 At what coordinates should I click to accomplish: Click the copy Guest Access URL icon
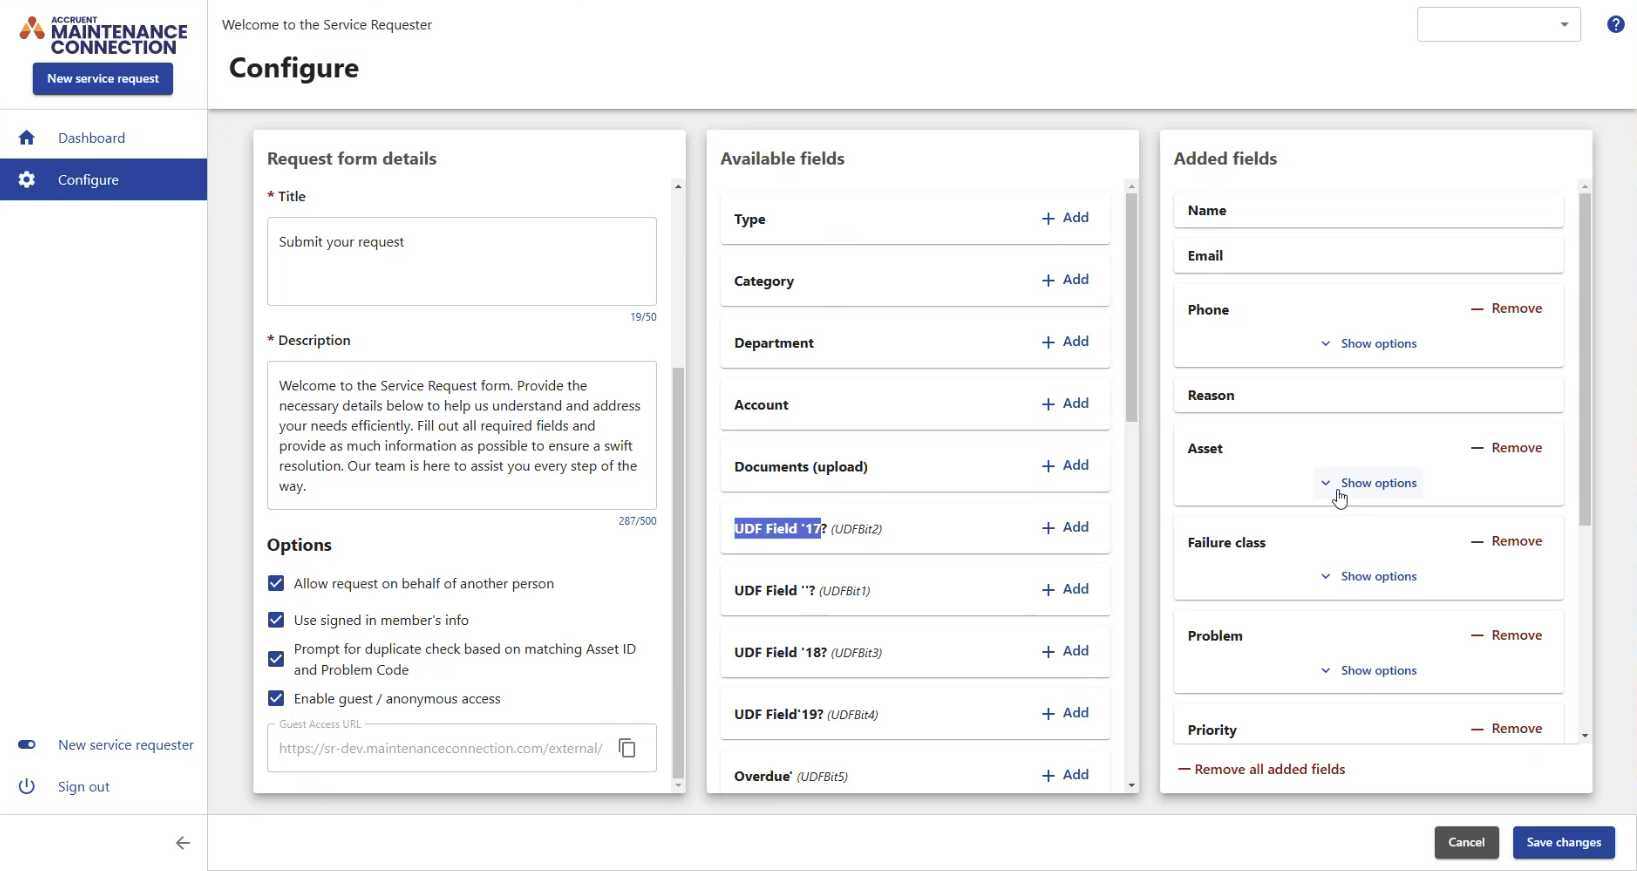(x=627, y=748)
